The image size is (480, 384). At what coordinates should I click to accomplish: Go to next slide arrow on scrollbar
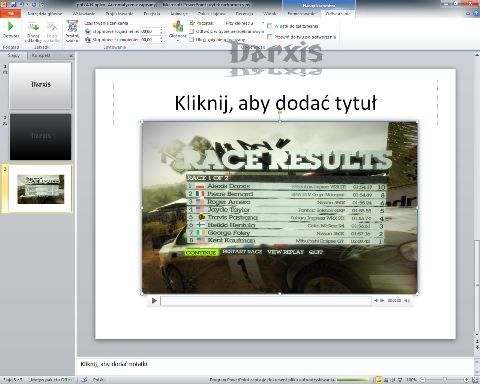(477, 348)
